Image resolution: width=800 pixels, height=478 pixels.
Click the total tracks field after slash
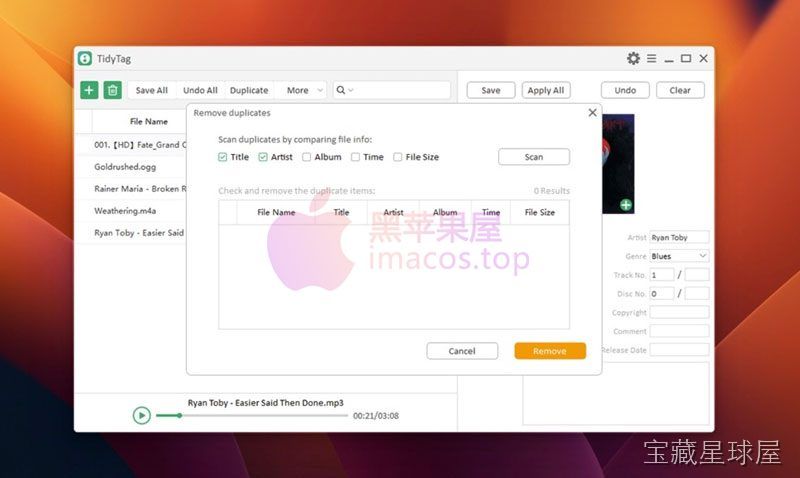pyautogui.click(x=697, y=275)
